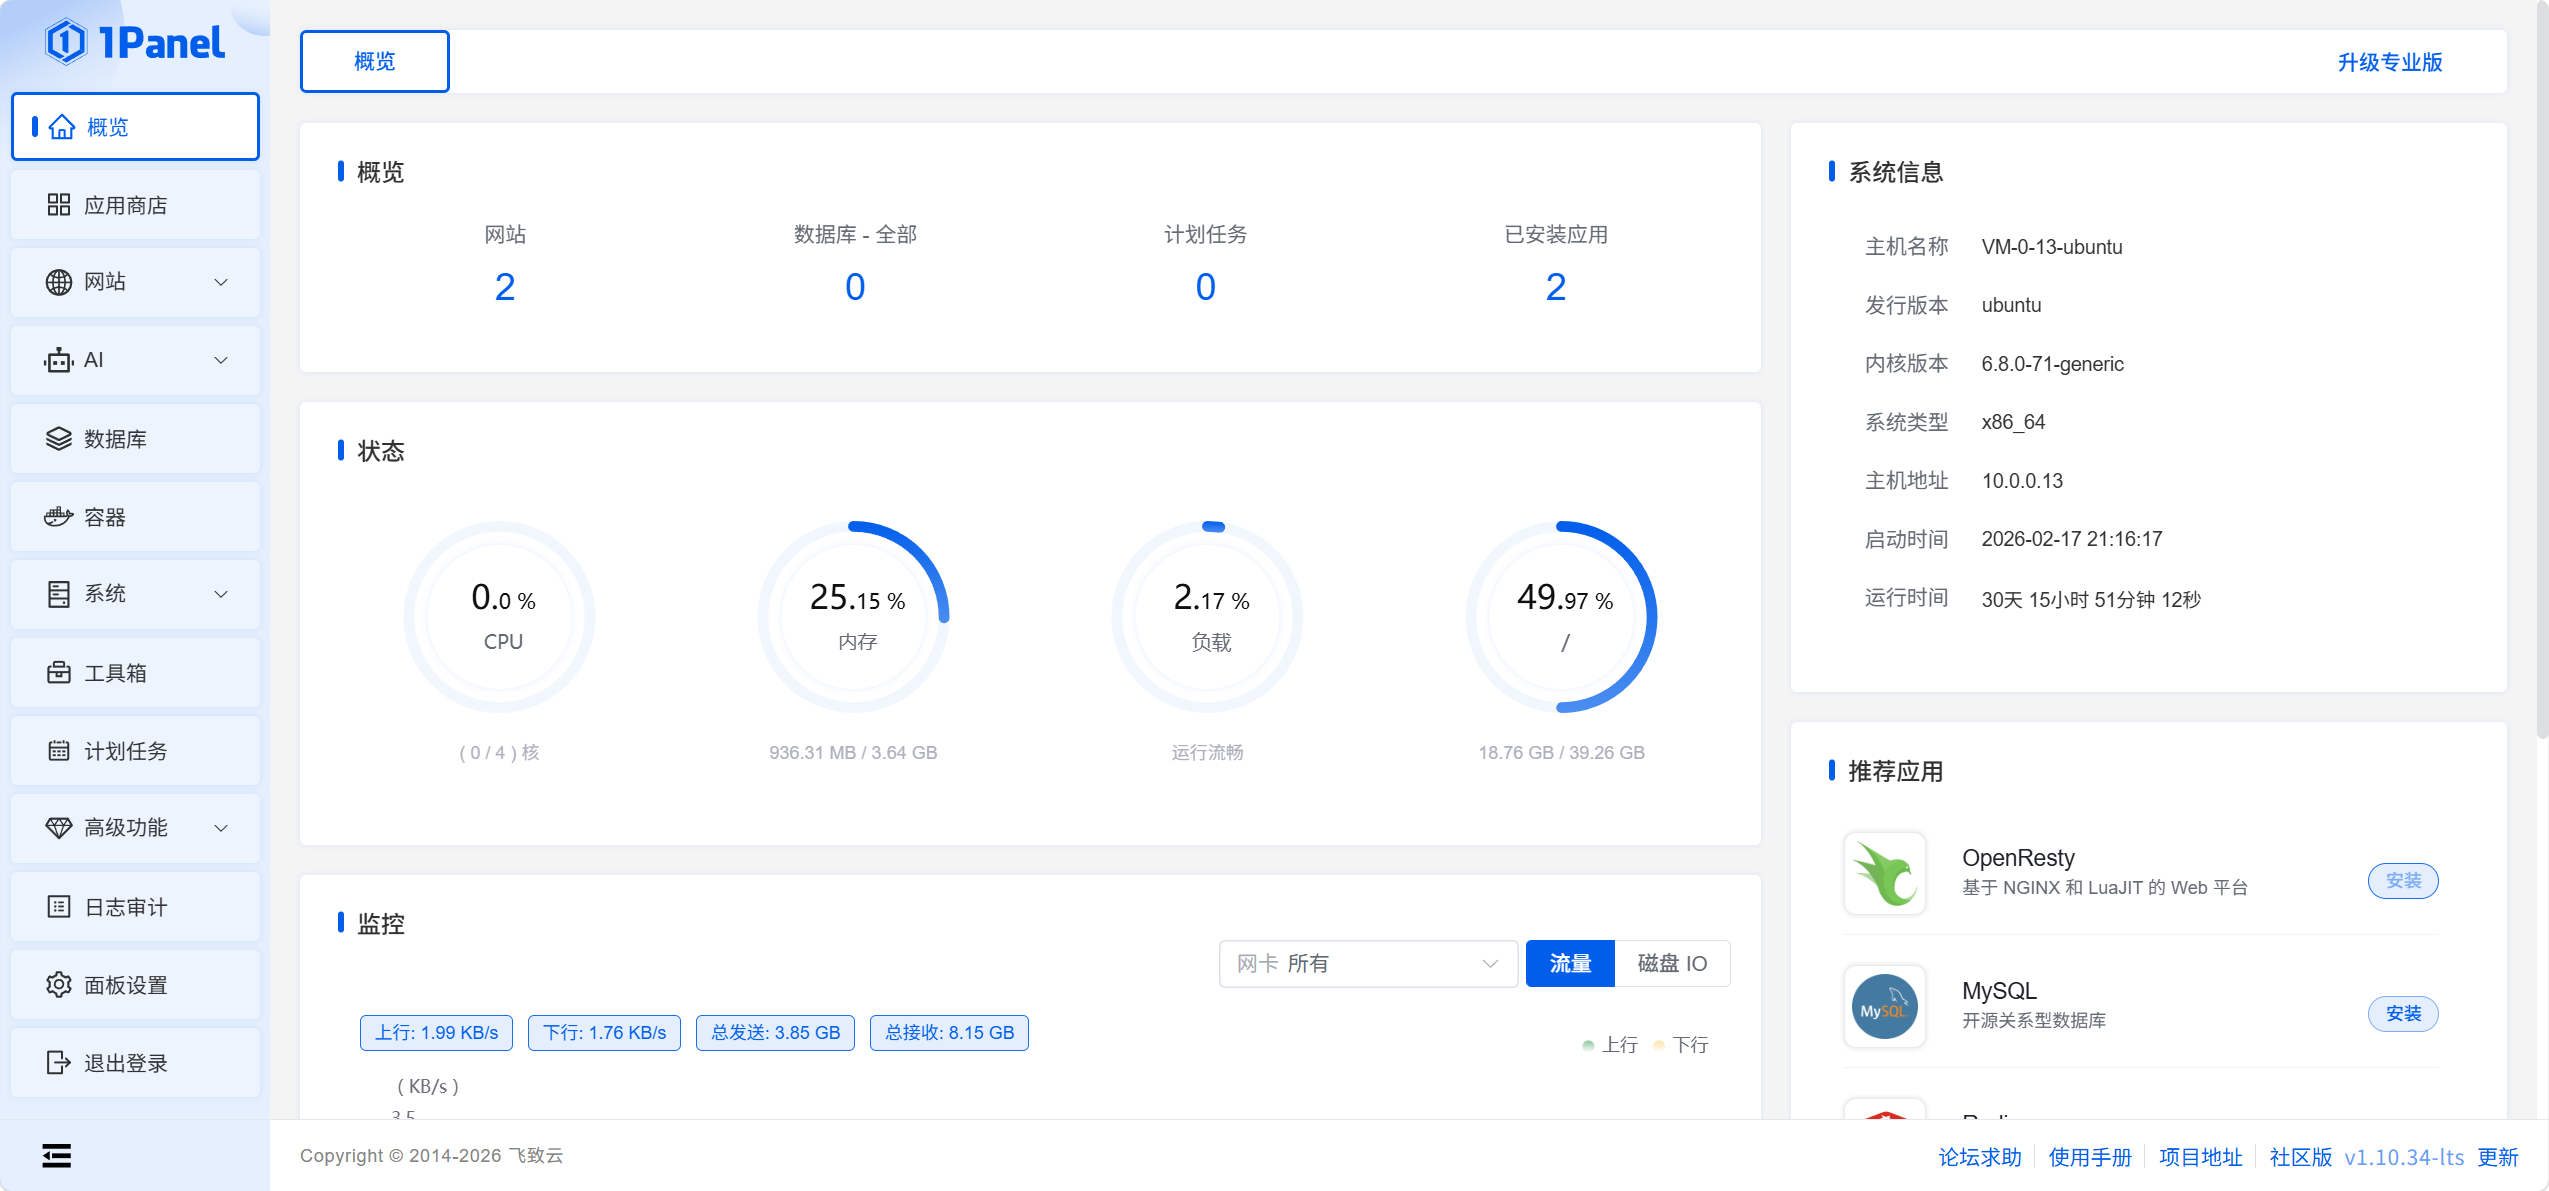Click the 系统 server icon
The width and height of the screenshot is (2549, 1191).
click(59, 594)
